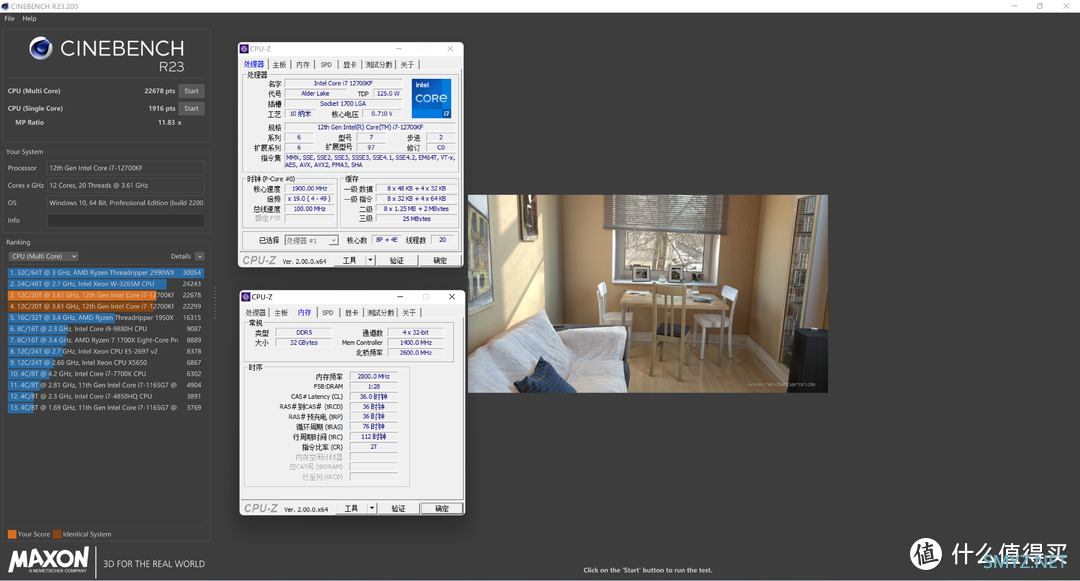Screen dimensions: 1080x581
Task: Click the CPU-Z title icon of the memory window
Action: [246, 297]
